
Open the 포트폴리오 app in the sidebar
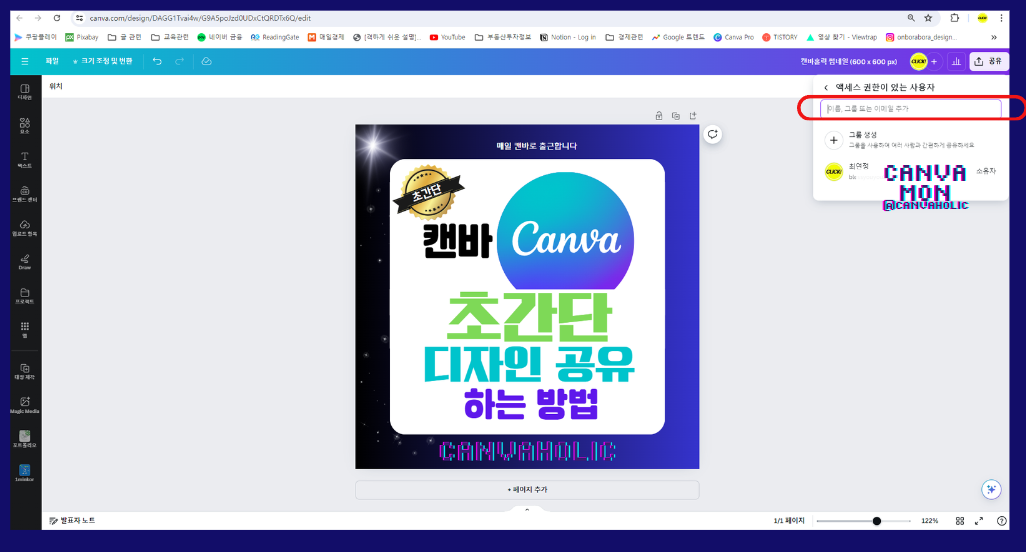[25, 440]
